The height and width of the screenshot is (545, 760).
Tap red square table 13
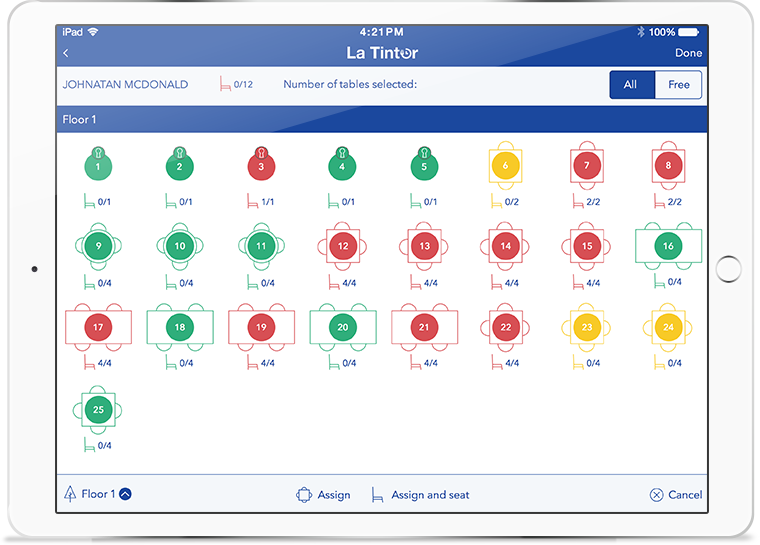coord(424,246)
